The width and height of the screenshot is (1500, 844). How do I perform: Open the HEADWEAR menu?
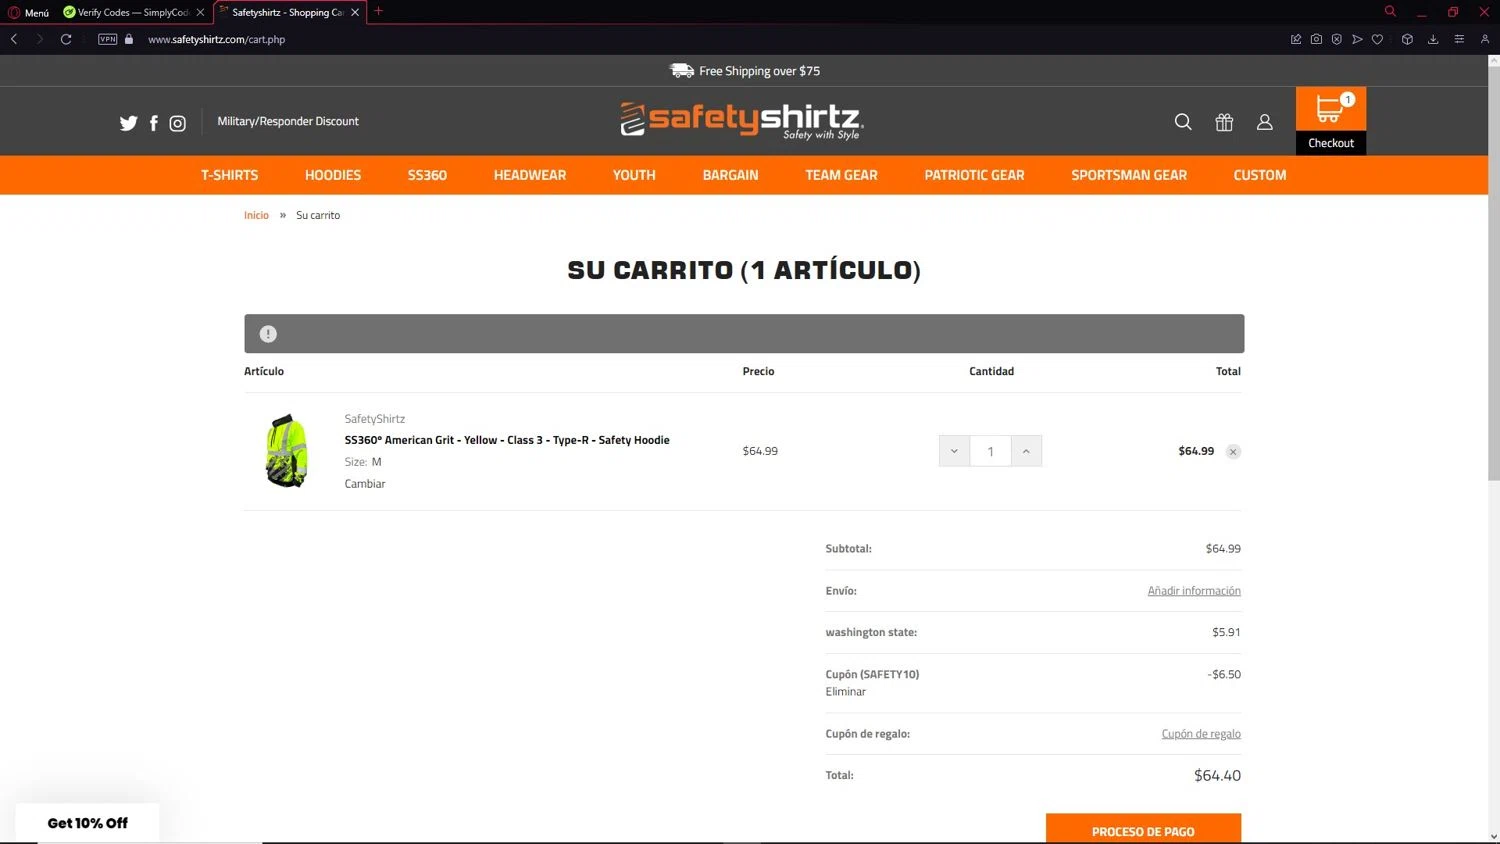pos(530,175)
